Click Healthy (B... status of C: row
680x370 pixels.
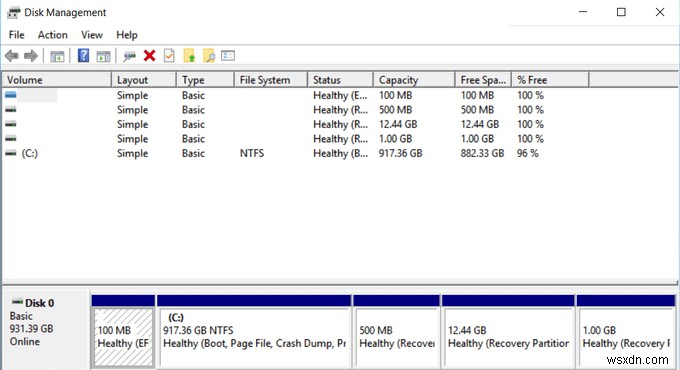click(x=340, y=153)
